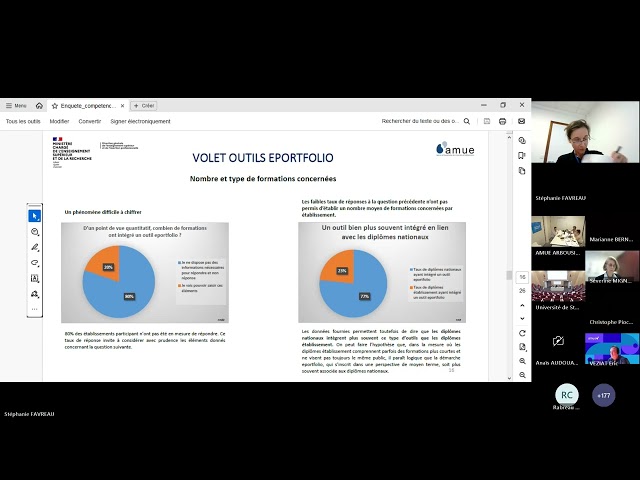
Task: Switch to the Enquete_competenc tab
Action: [x=88, y=106]
